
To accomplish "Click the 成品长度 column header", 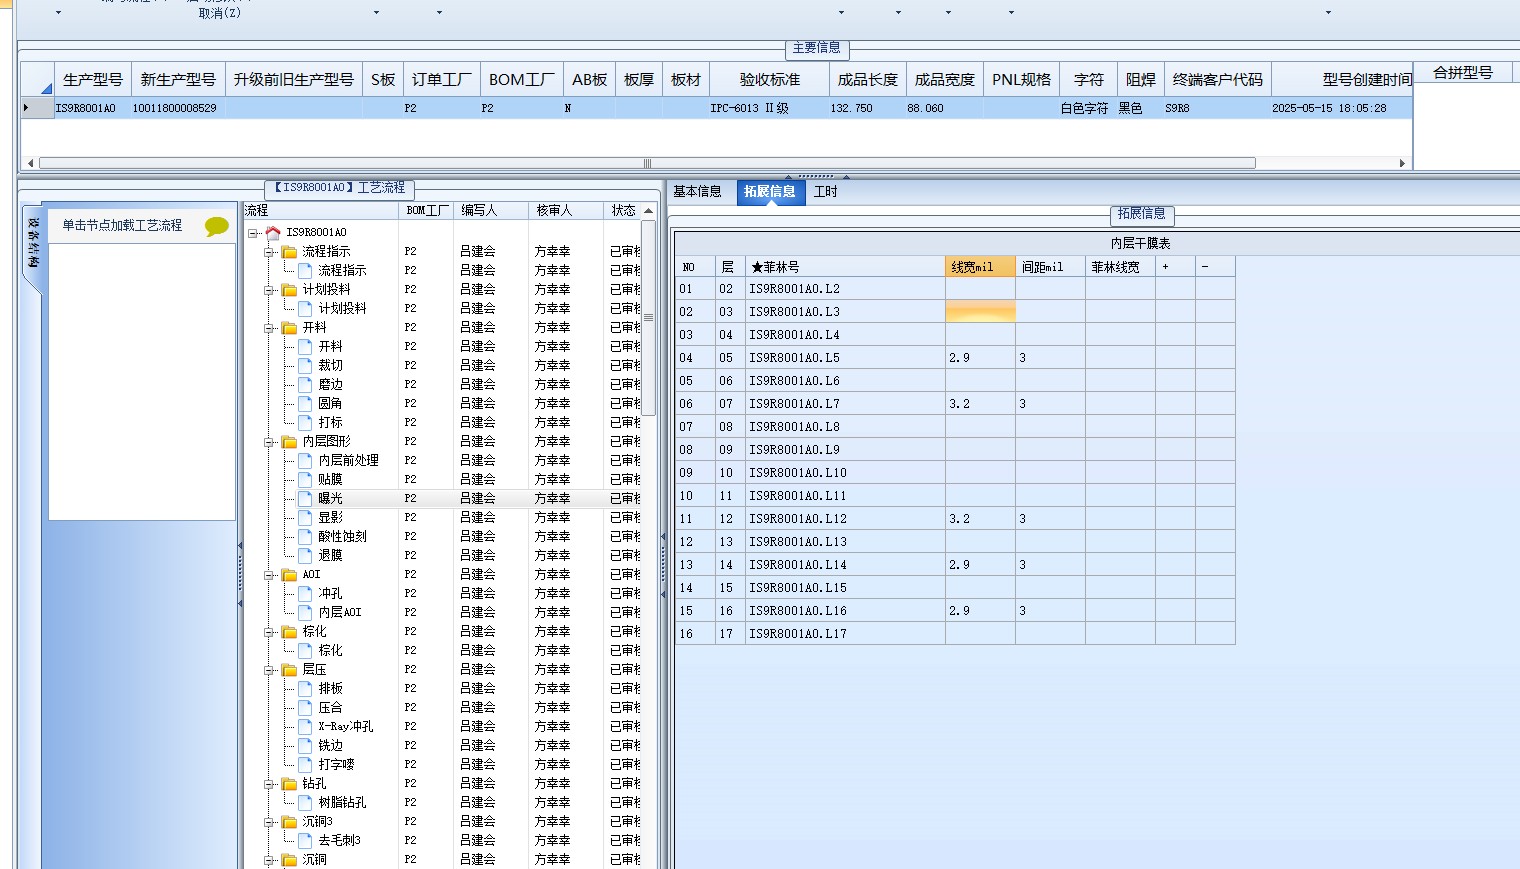I will pos(868,80).
